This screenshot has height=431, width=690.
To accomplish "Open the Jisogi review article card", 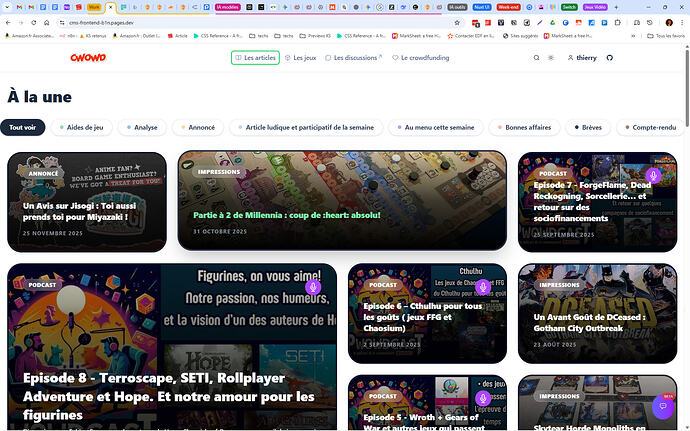I will click(x=87, y=202).
